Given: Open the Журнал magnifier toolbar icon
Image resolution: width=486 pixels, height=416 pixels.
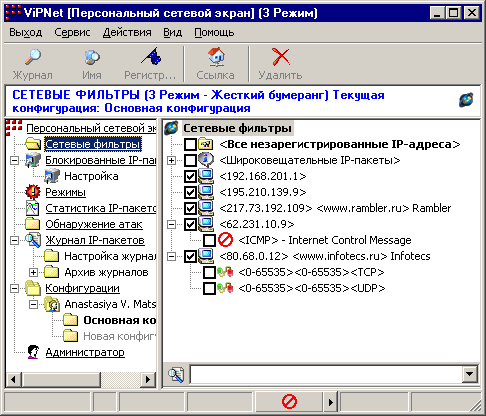Looking at the screenshot, I should tap(33, 57).
